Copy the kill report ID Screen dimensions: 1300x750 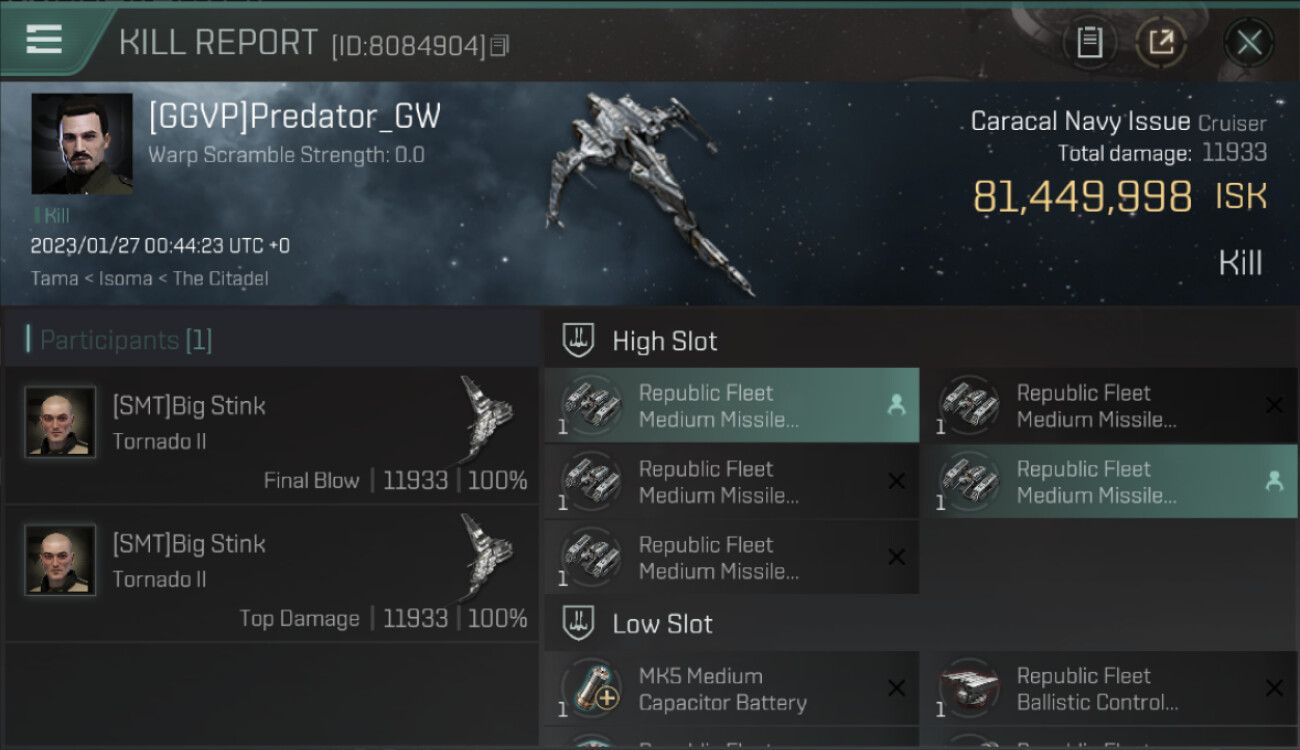[x=500, y=46]
